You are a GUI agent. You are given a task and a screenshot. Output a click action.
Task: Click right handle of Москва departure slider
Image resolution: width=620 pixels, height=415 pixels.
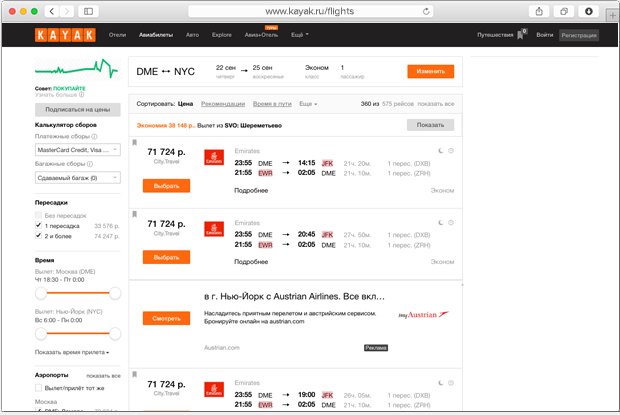(115, 293)
